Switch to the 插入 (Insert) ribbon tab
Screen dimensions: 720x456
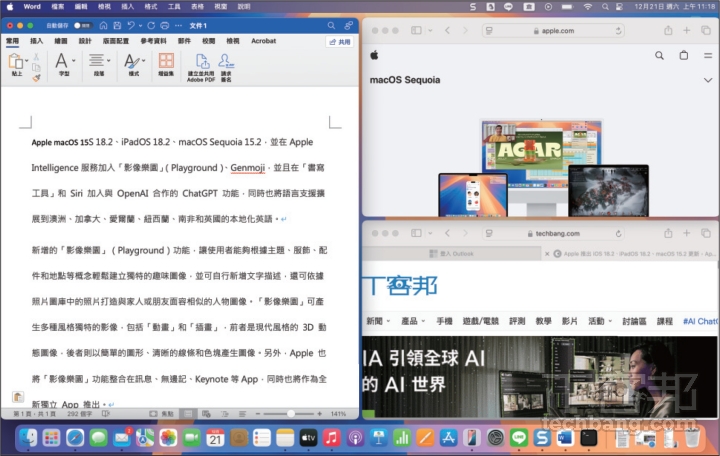coord(36,41)
